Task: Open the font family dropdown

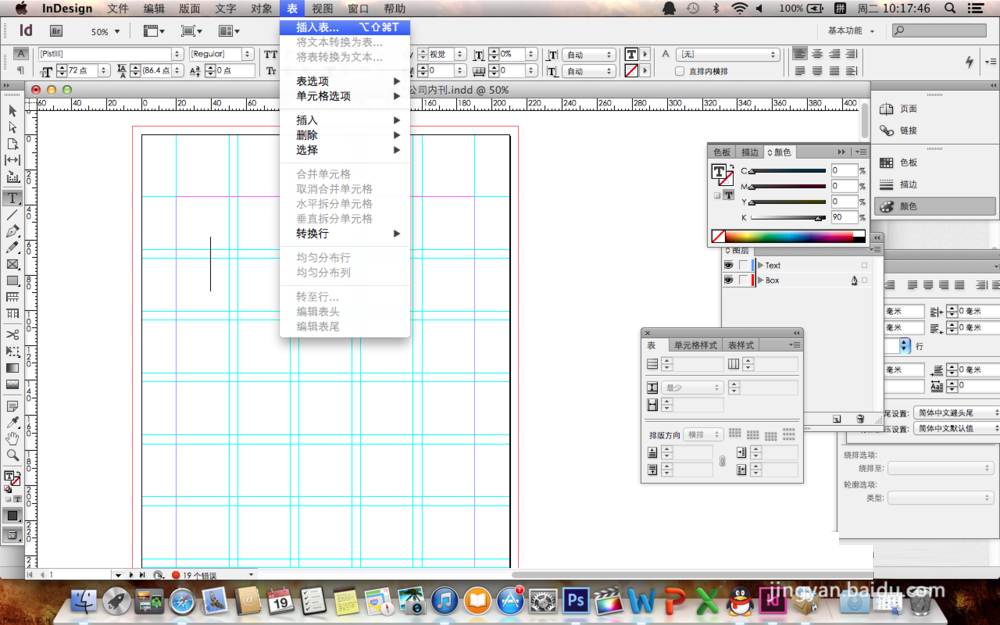Action: click(177, 54)
